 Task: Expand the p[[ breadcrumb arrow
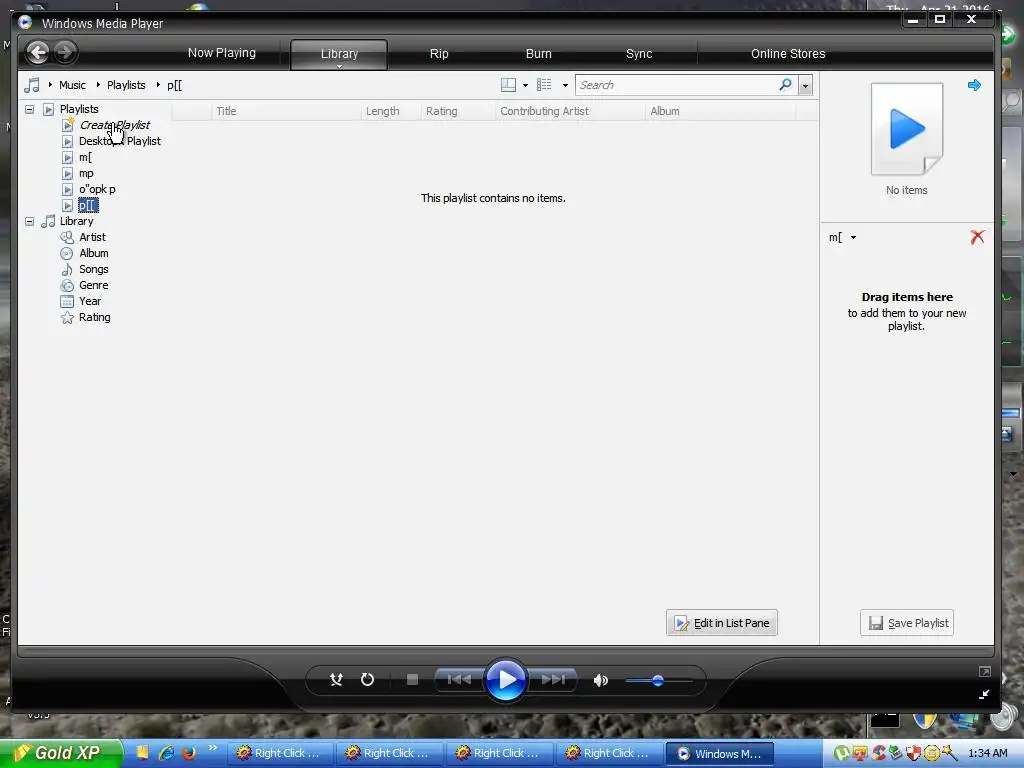pyautogui.click(x=158, y=85)
